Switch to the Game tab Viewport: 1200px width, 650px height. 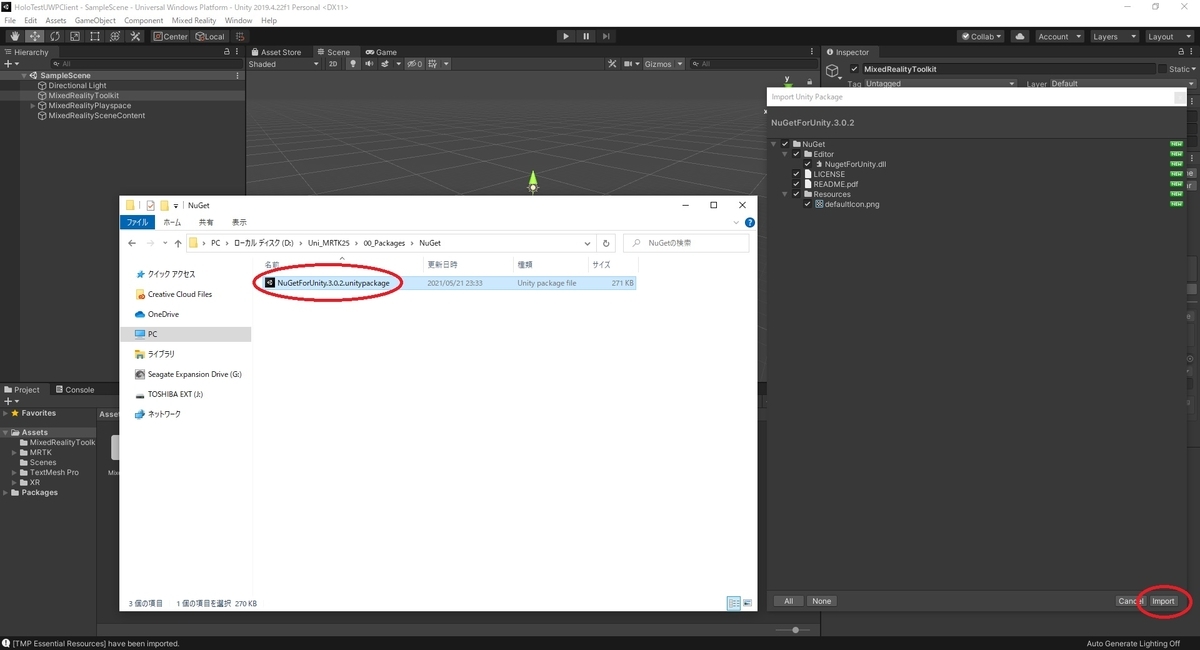[381, 52]
